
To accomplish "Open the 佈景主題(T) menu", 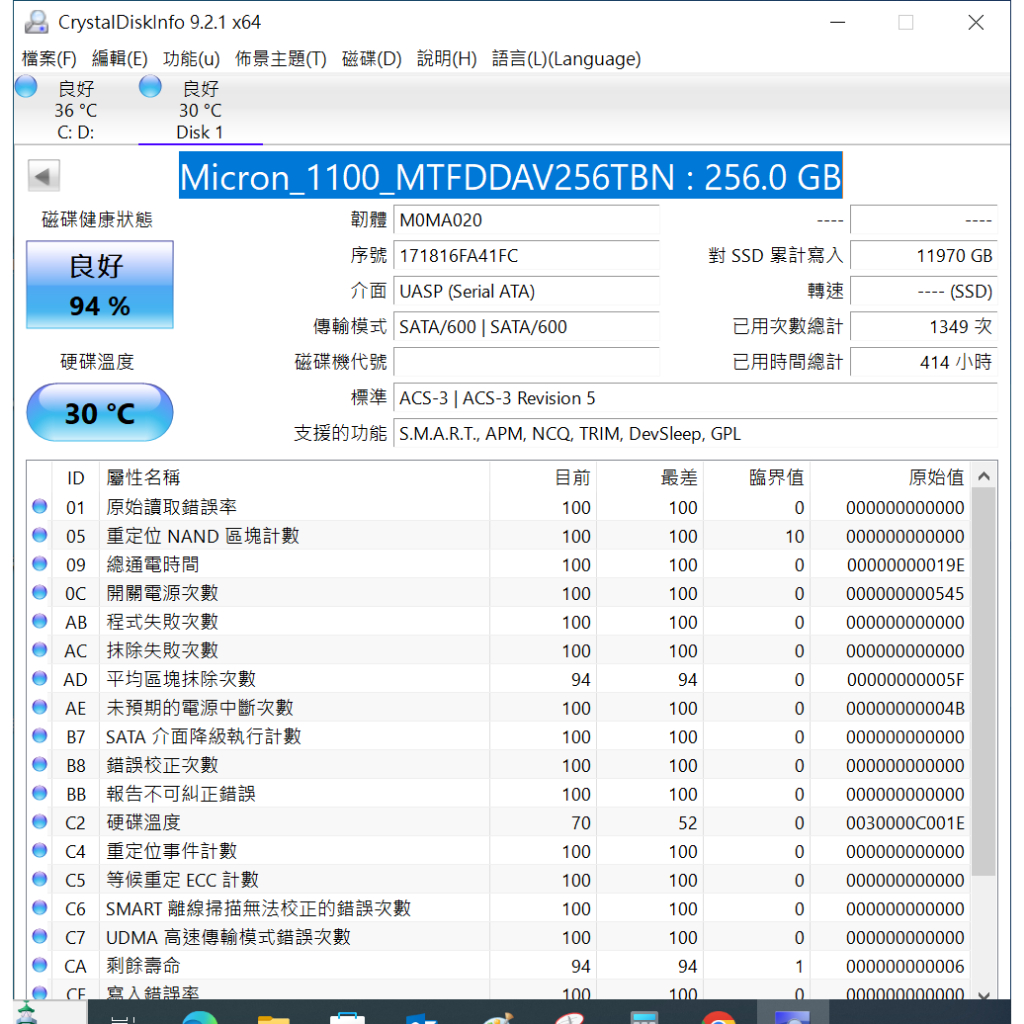I will pyautogui.click(x=281, y=59).
